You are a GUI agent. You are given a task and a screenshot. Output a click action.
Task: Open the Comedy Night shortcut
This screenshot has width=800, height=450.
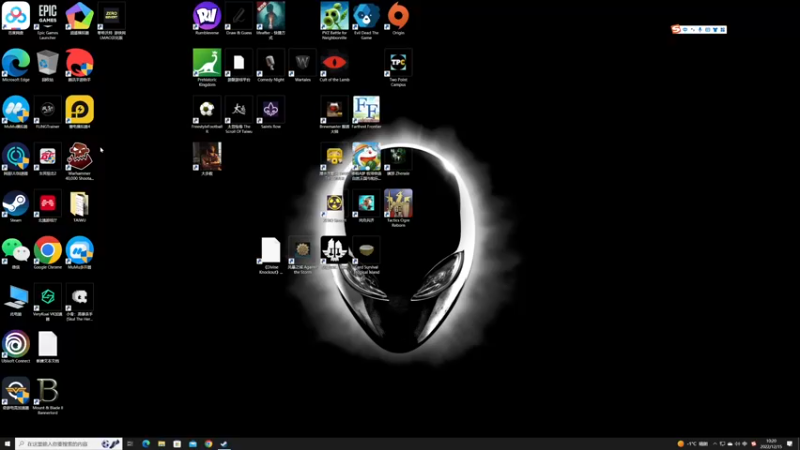pos(270,65)
